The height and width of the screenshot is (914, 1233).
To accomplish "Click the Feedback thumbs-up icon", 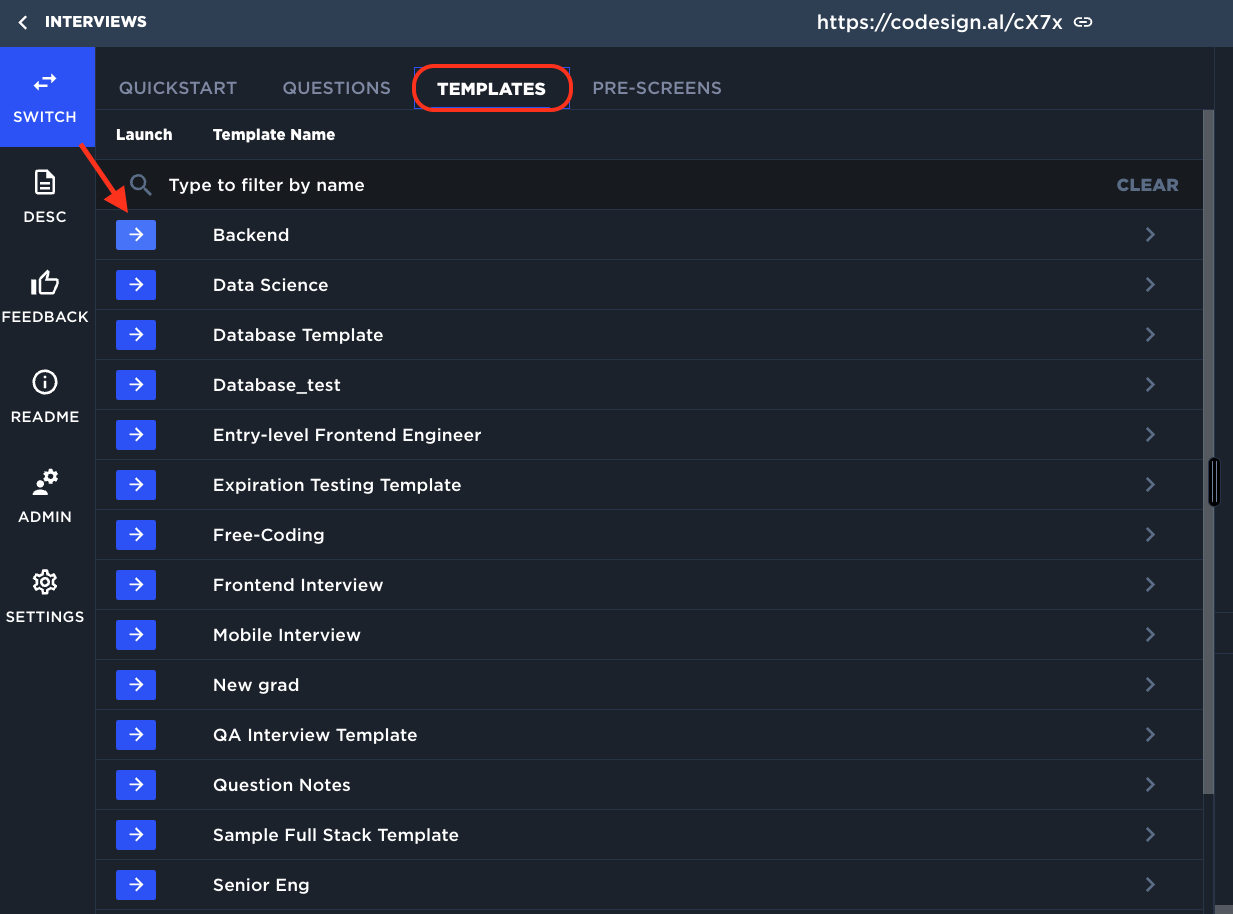I will [45, 283].
